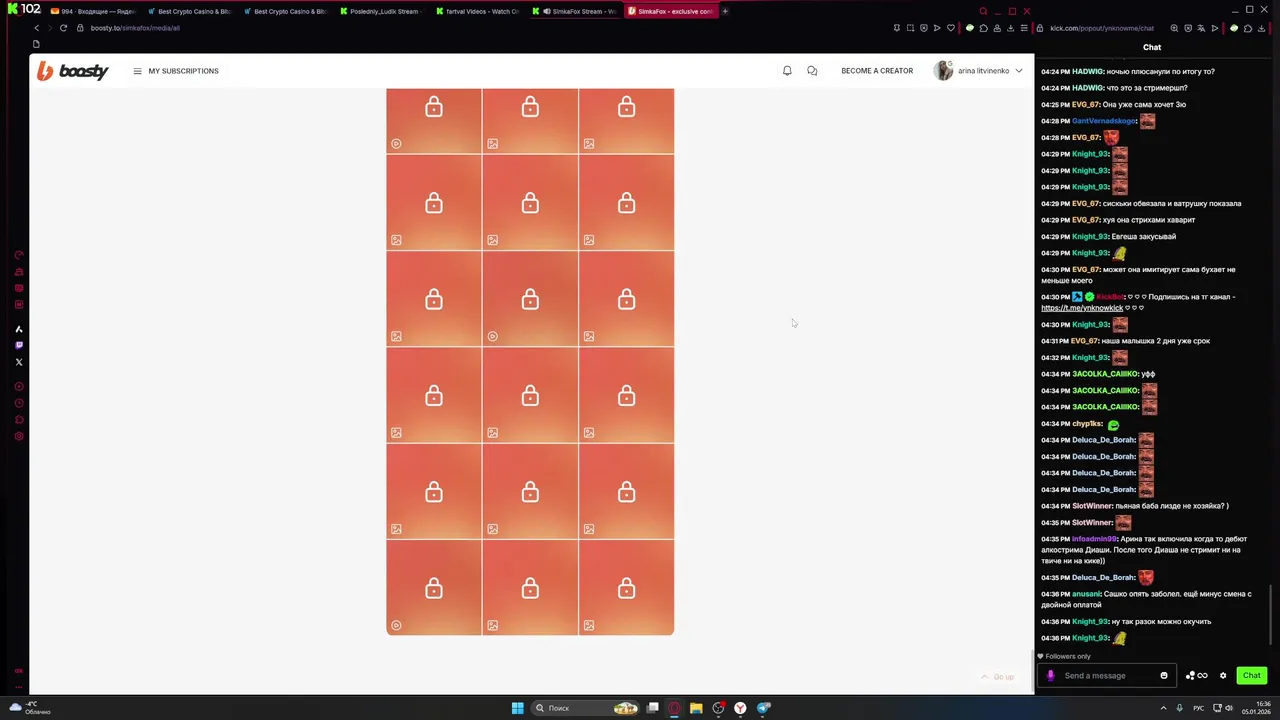Go back in browser history

36,28
